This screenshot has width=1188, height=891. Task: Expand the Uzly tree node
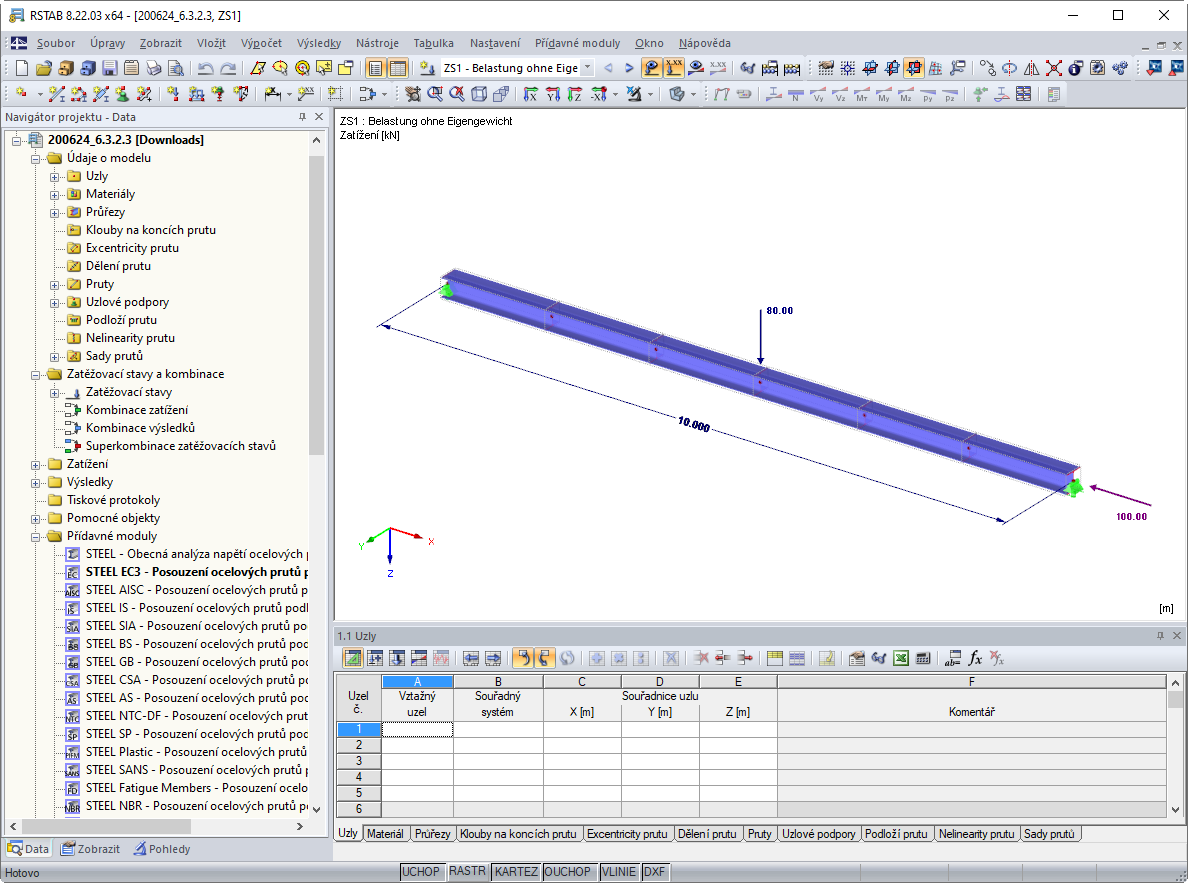pos(55,177)
